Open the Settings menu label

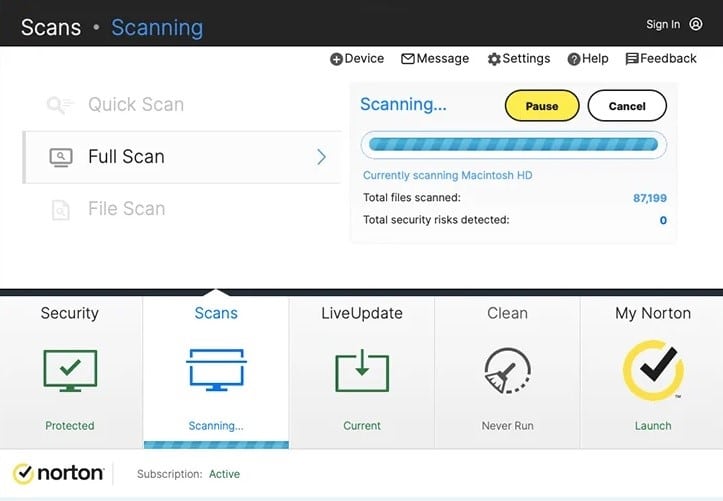[526, 59]
